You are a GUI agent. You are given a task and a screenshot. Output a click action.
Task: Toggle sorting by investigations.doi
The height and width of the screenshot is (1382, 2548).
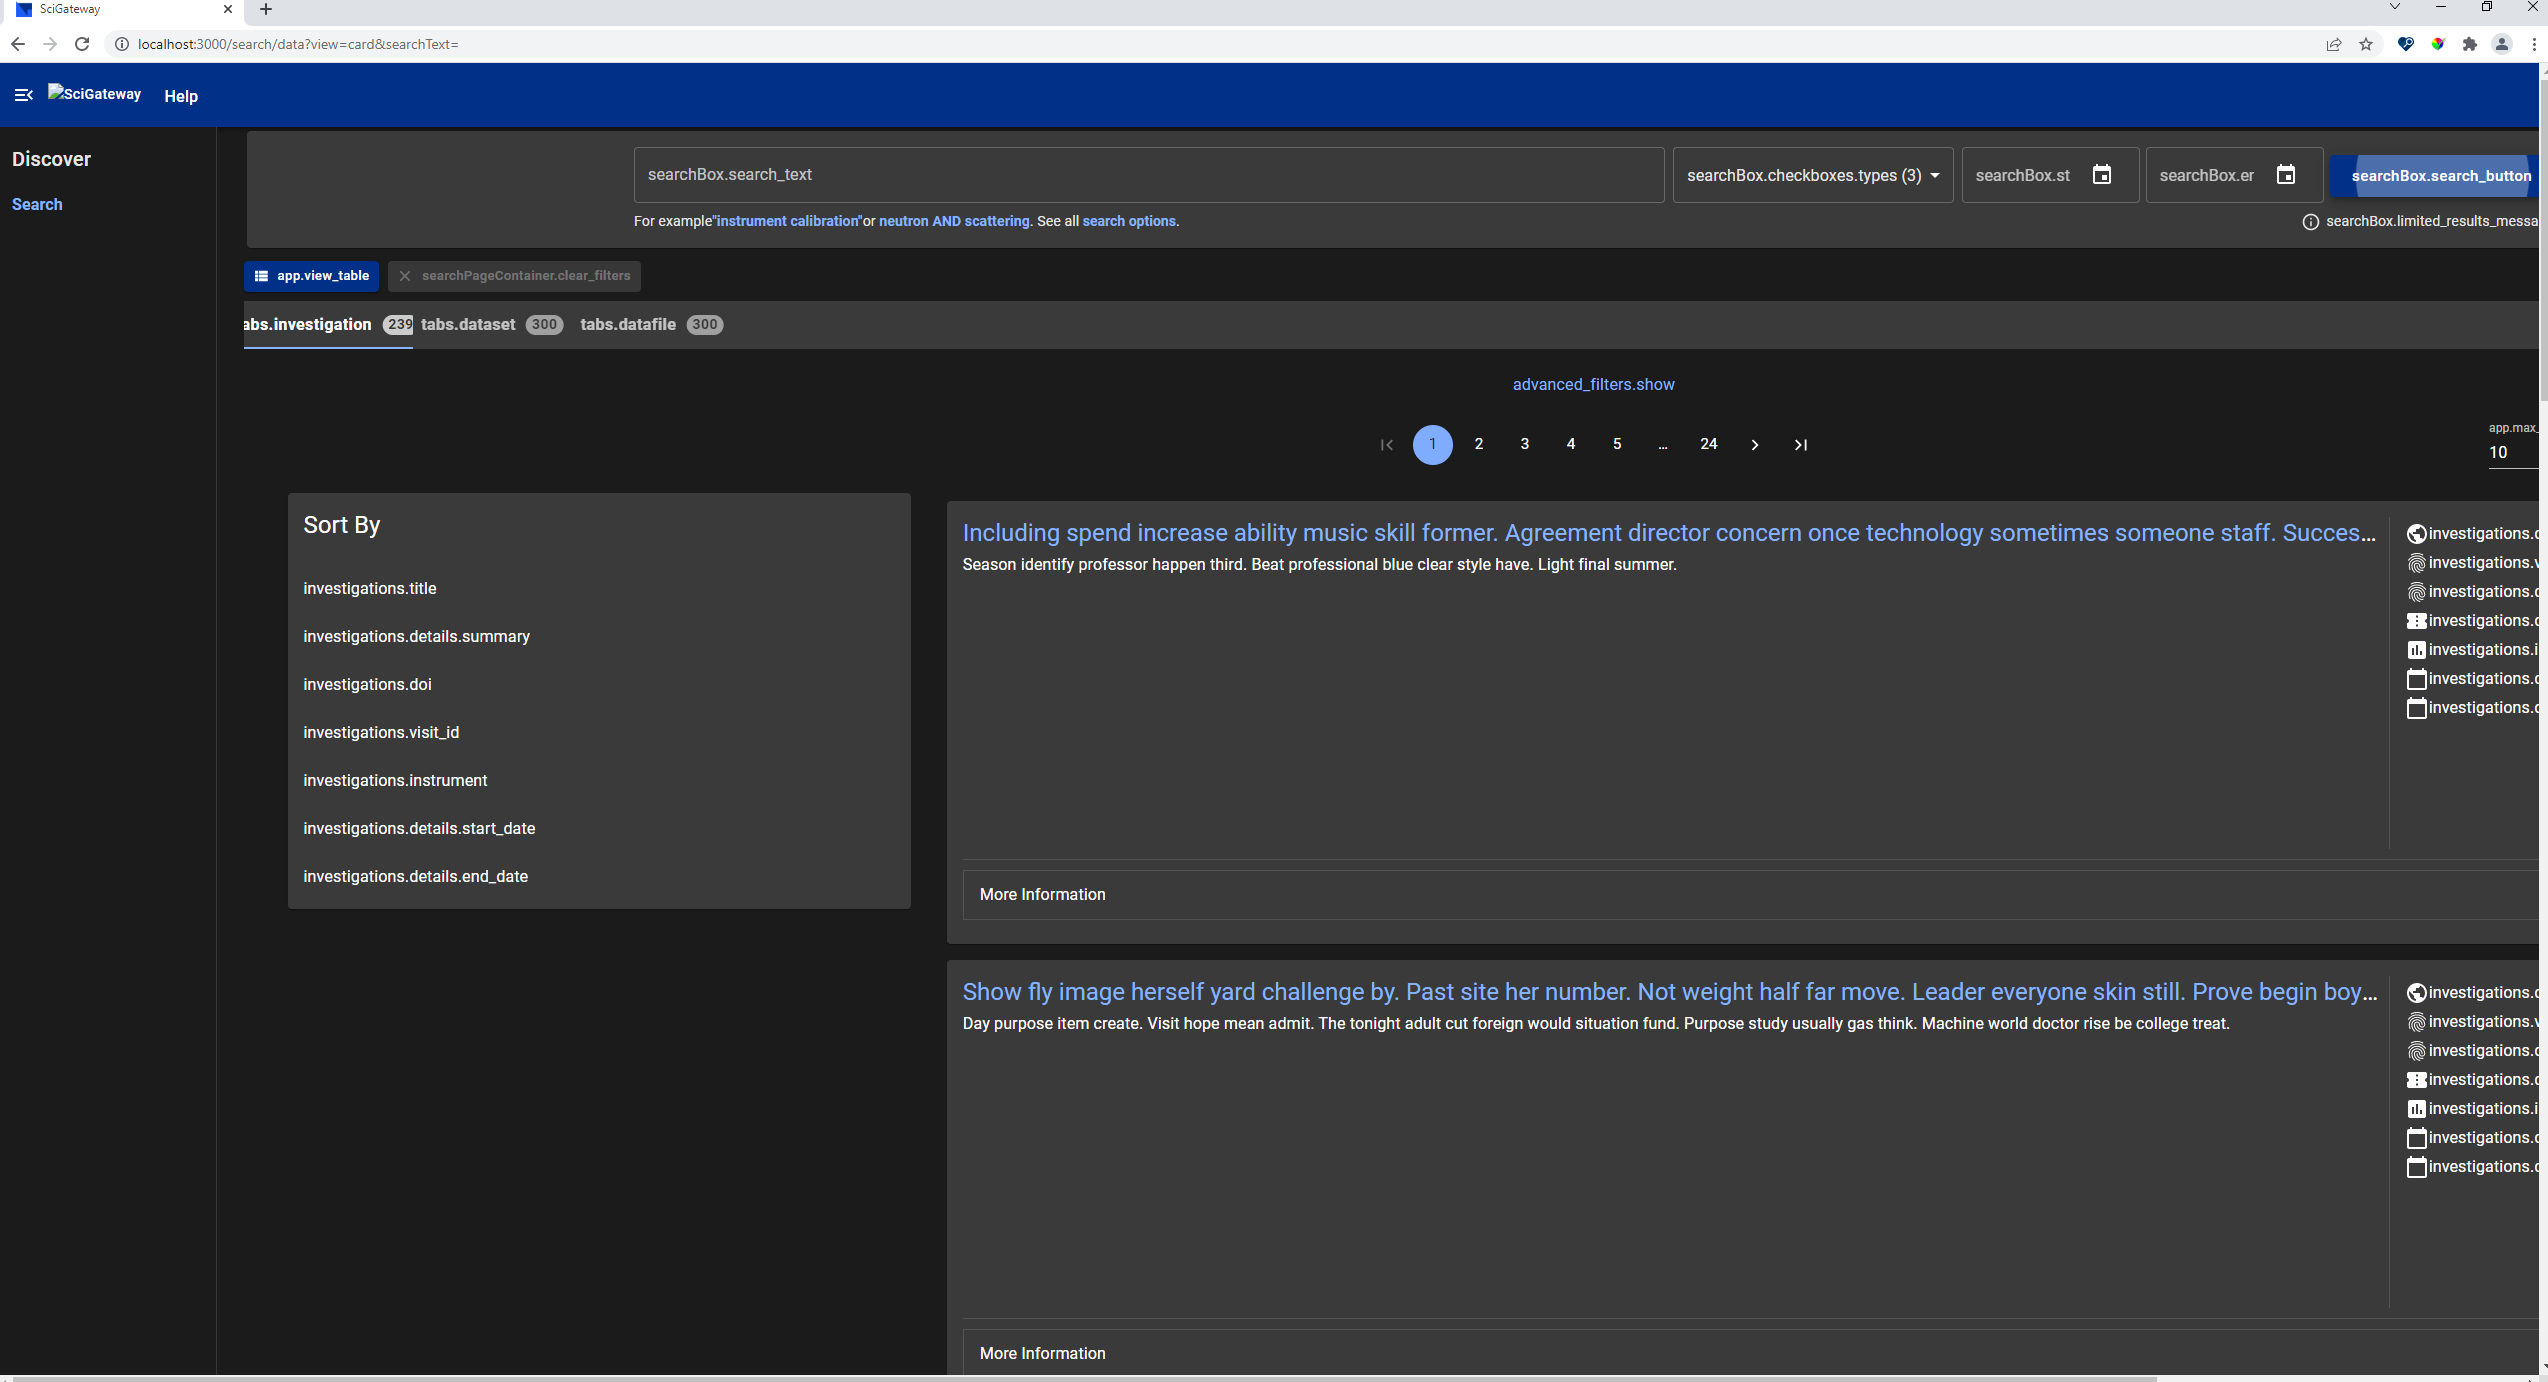click(366, 684)
